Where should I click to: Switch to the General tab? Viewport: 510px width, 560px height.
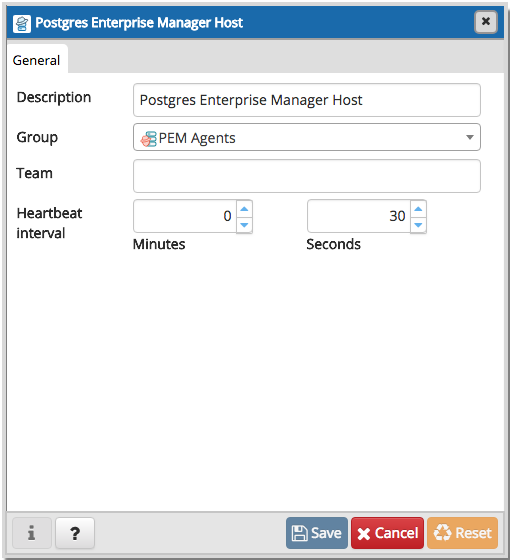click(x=37, y=60)
